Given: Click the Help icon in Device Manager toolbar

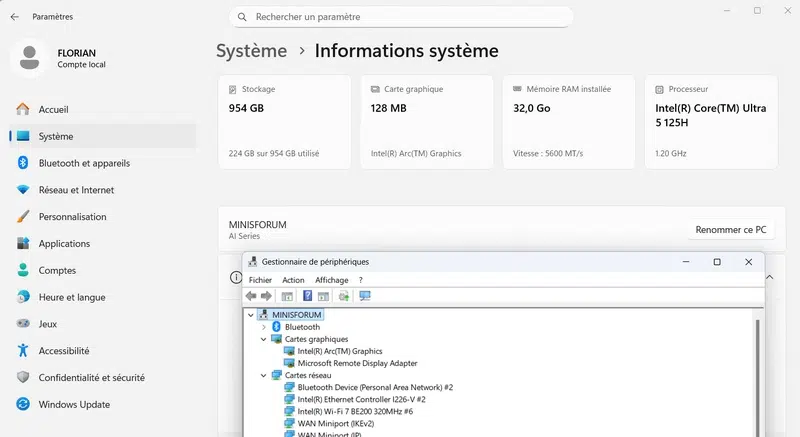Looking at the screenshot, I should (x=308, y=296).
